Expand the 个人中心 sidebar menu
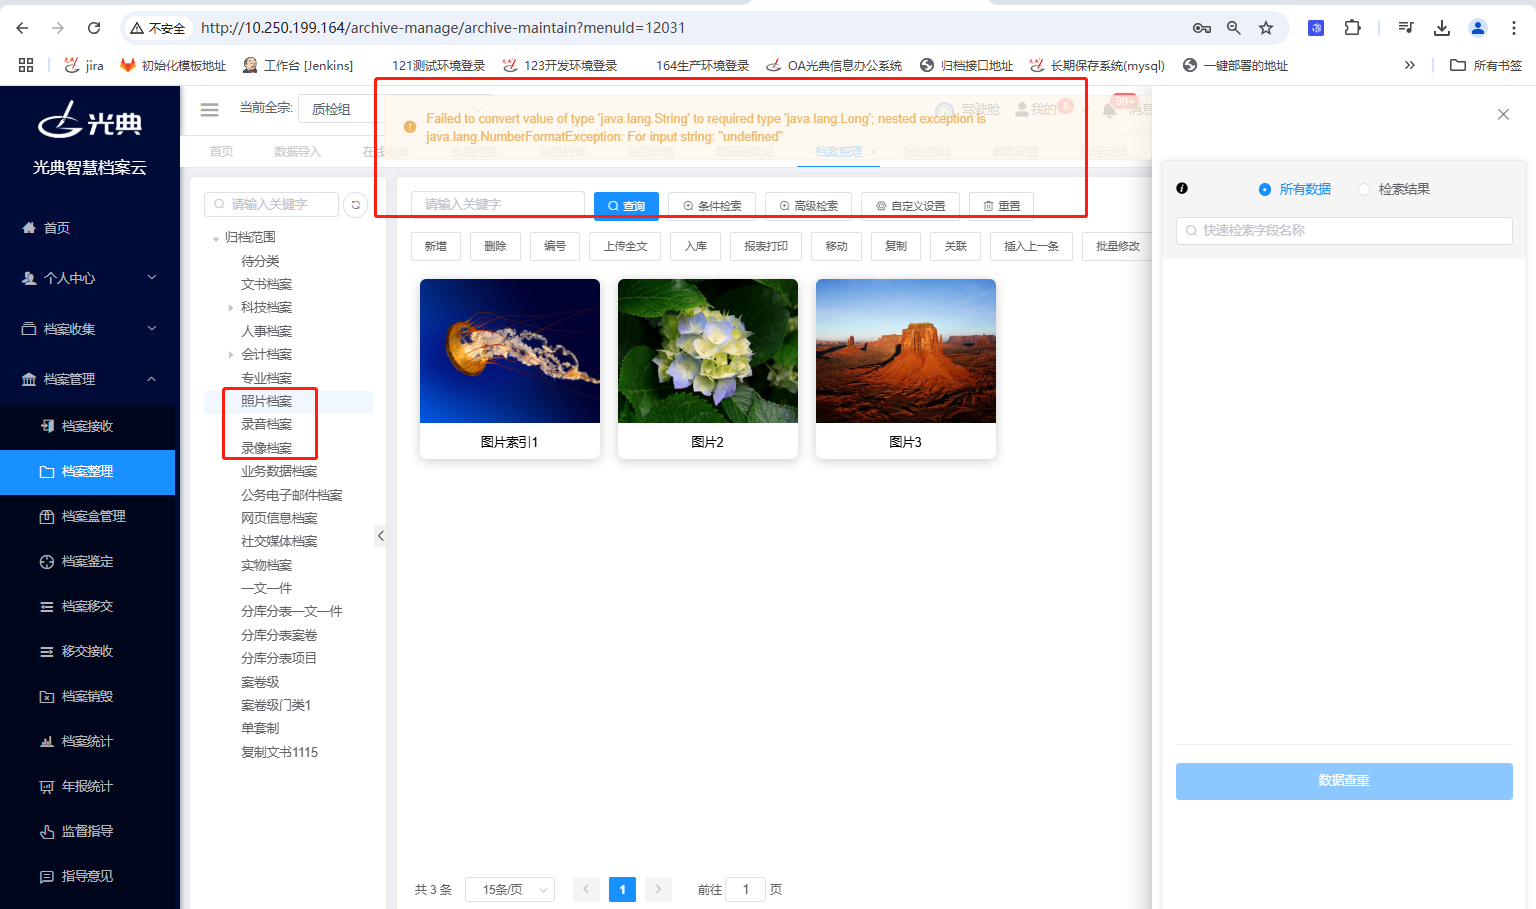The image size is (1536, 909). 87,278
